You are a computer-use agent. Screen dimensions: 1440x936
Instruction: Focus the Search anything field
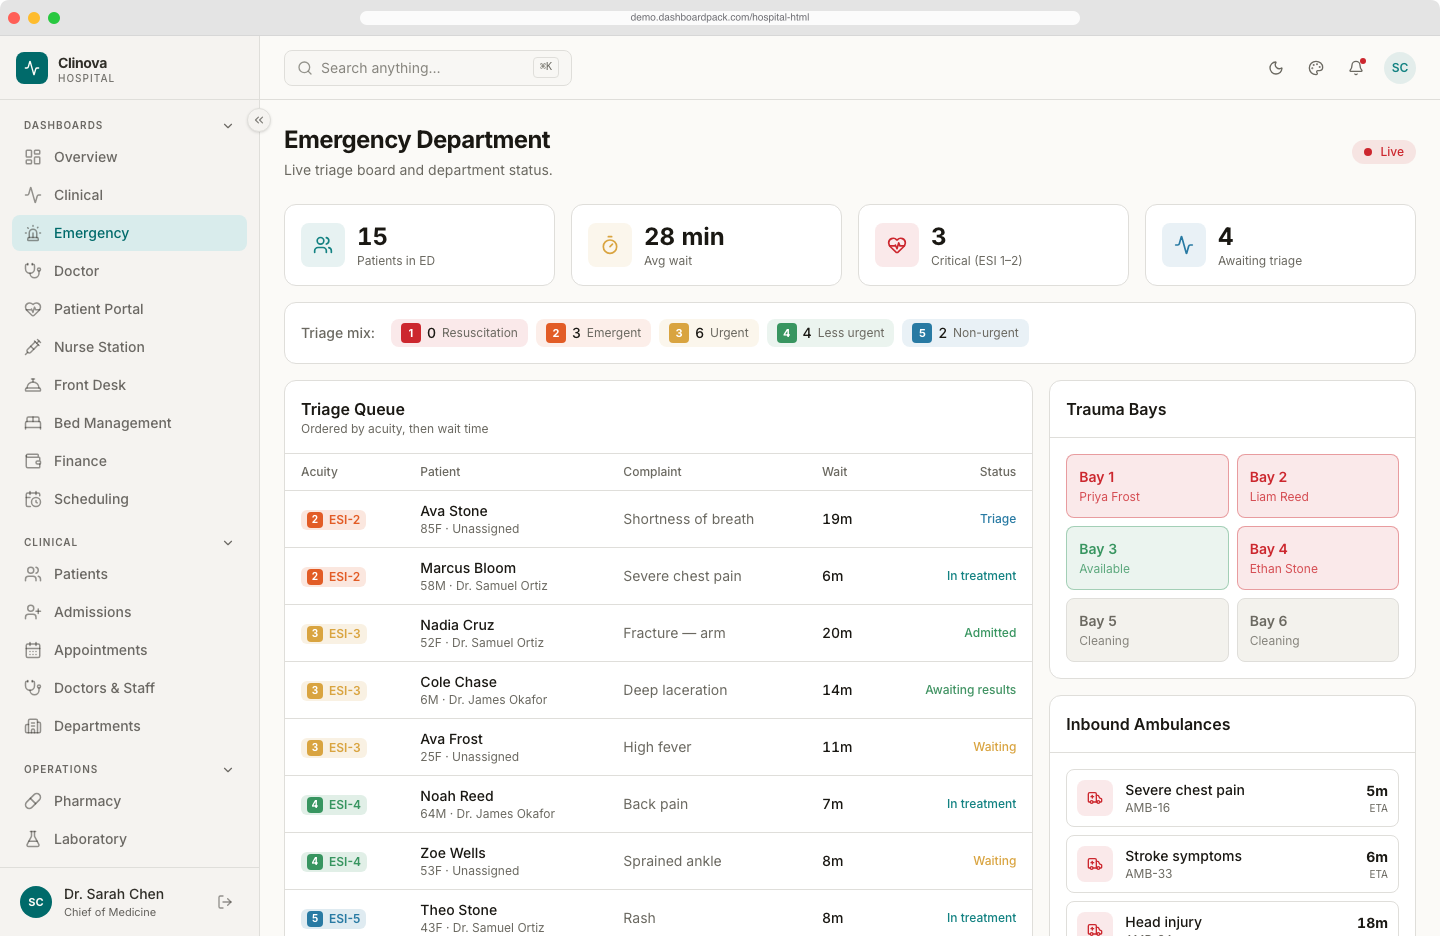point(428,68)
